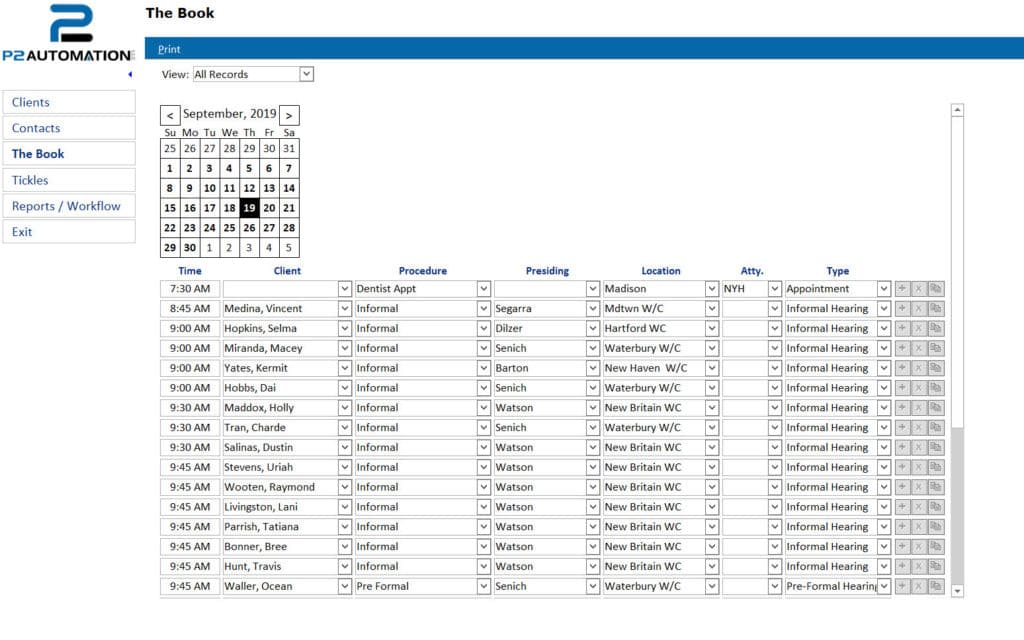Select The Book in the sidebar
Screen dimensions: 1024x640
point(69,154)
